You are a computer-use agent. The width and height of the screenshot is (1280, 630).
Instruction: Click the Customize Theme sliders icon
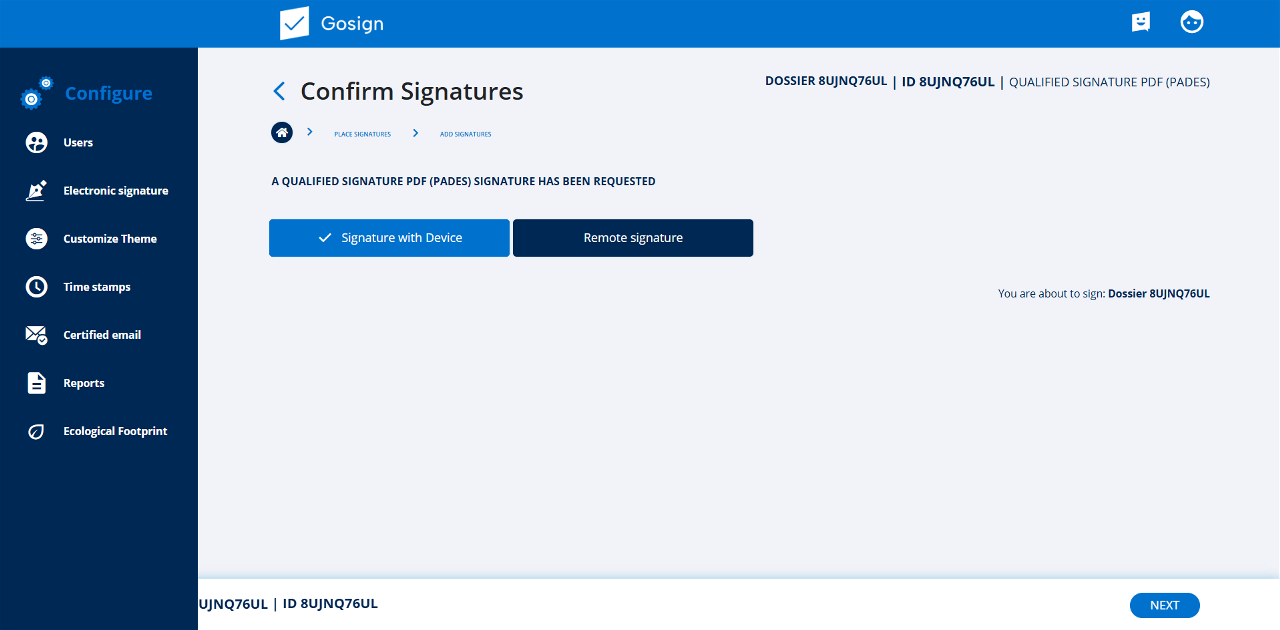[x=36, y=239]
